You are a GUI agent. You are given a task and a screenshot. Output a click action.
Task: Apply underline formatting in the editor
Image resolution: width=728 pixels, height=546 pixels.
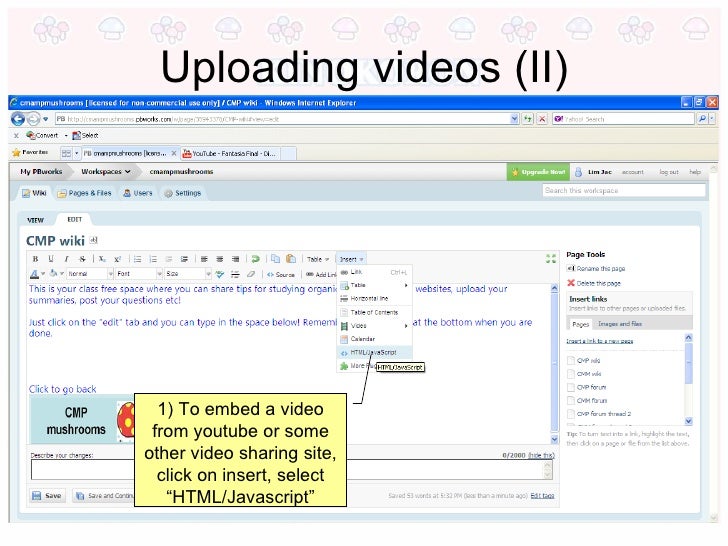(51, 259)
